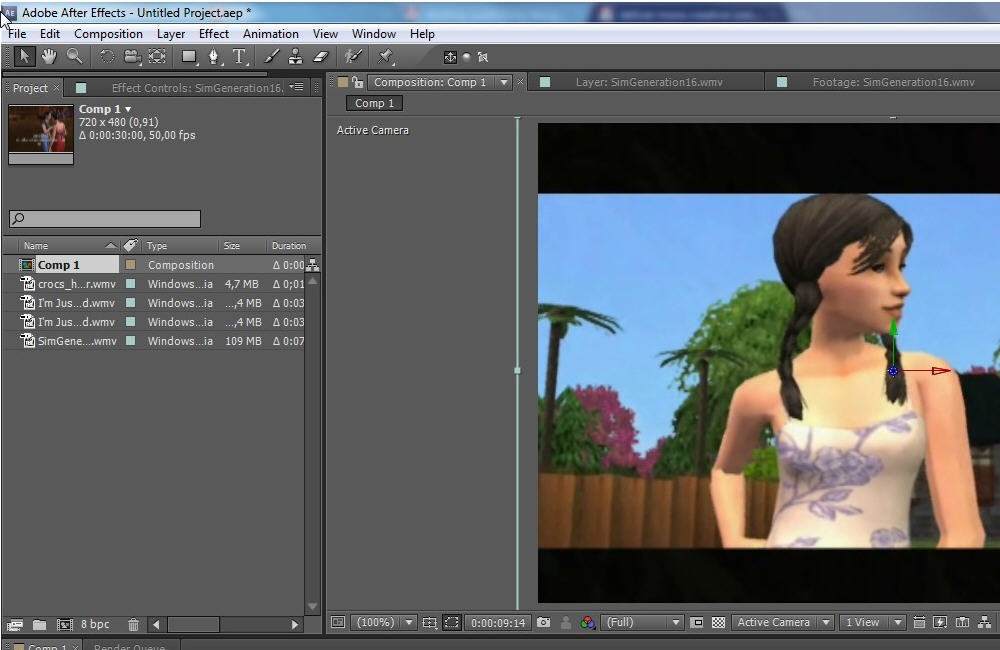Viewport: 1000px width, 650px height.
Task: Select the Zoom tool
Action: [73, 57]
